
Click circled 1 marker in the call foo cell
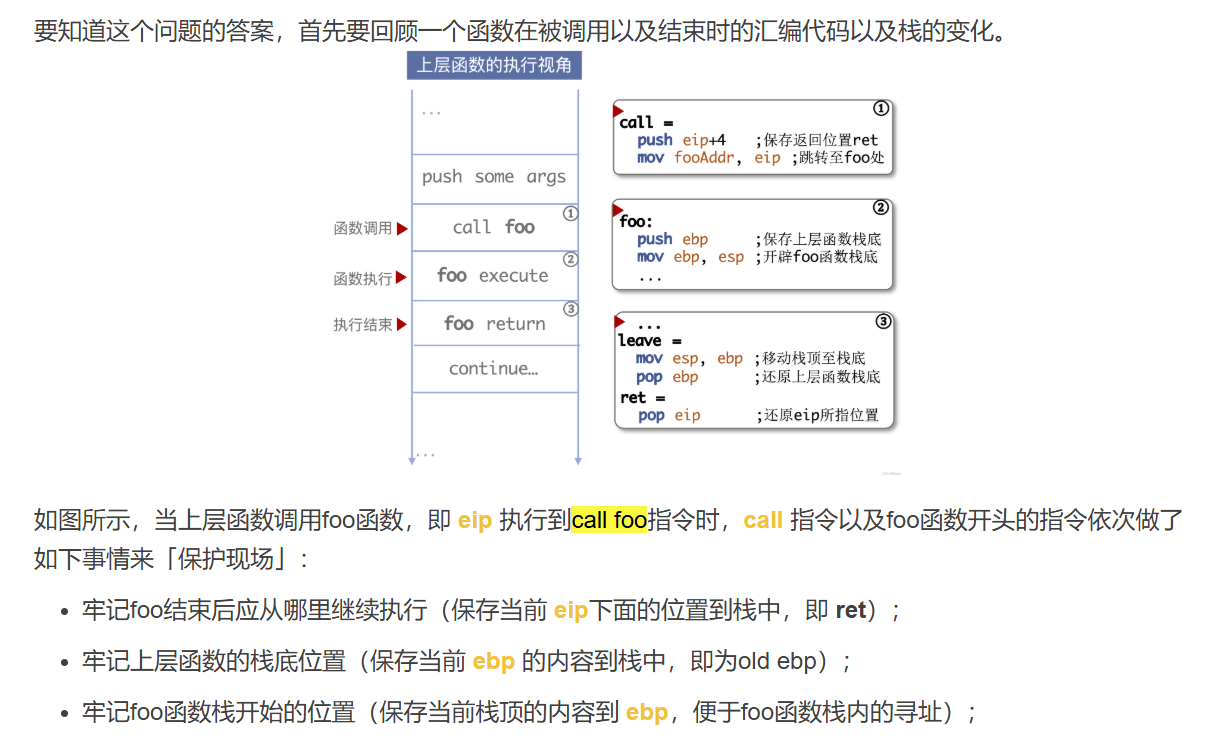(570, 213)
